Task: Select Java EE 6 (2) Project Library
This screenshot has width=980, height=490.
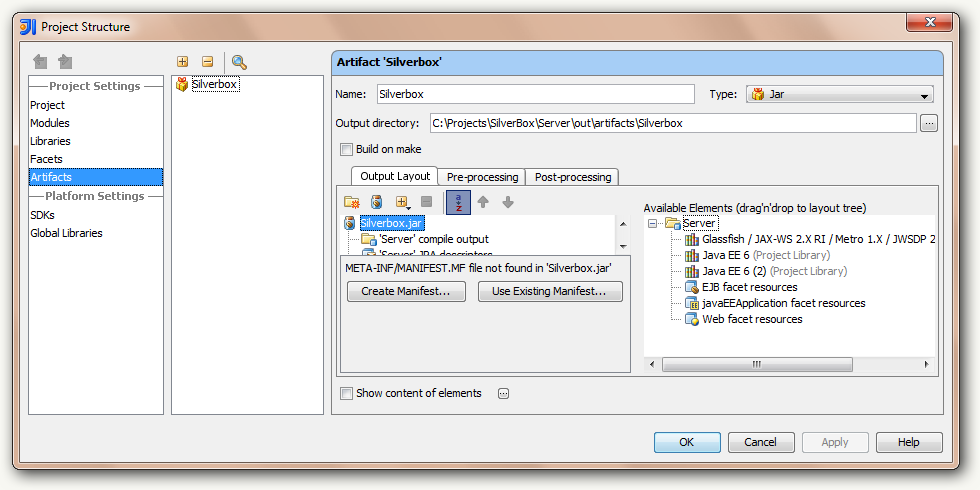Action: coord(774,271)
